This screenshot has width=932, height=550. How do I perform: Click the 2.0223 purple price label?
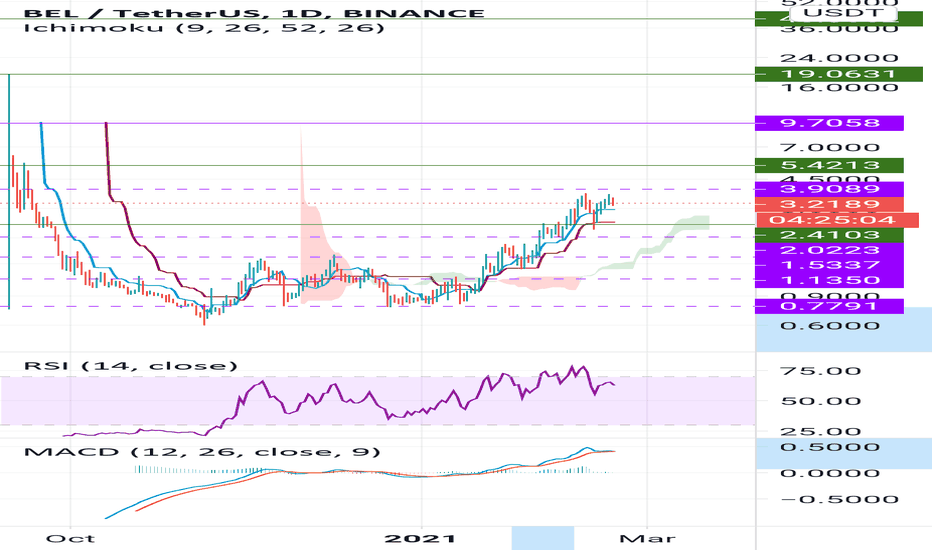(x=829, y=250)
